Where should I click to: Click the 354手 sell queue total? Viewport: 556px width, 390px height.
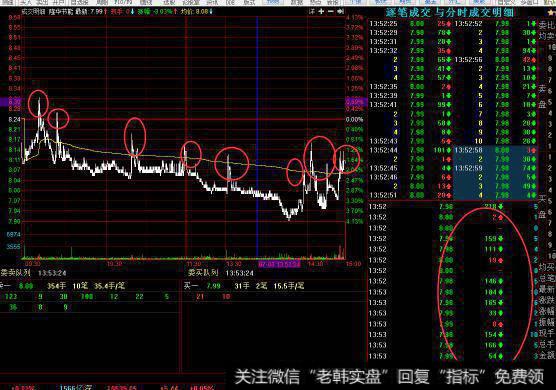56,286
